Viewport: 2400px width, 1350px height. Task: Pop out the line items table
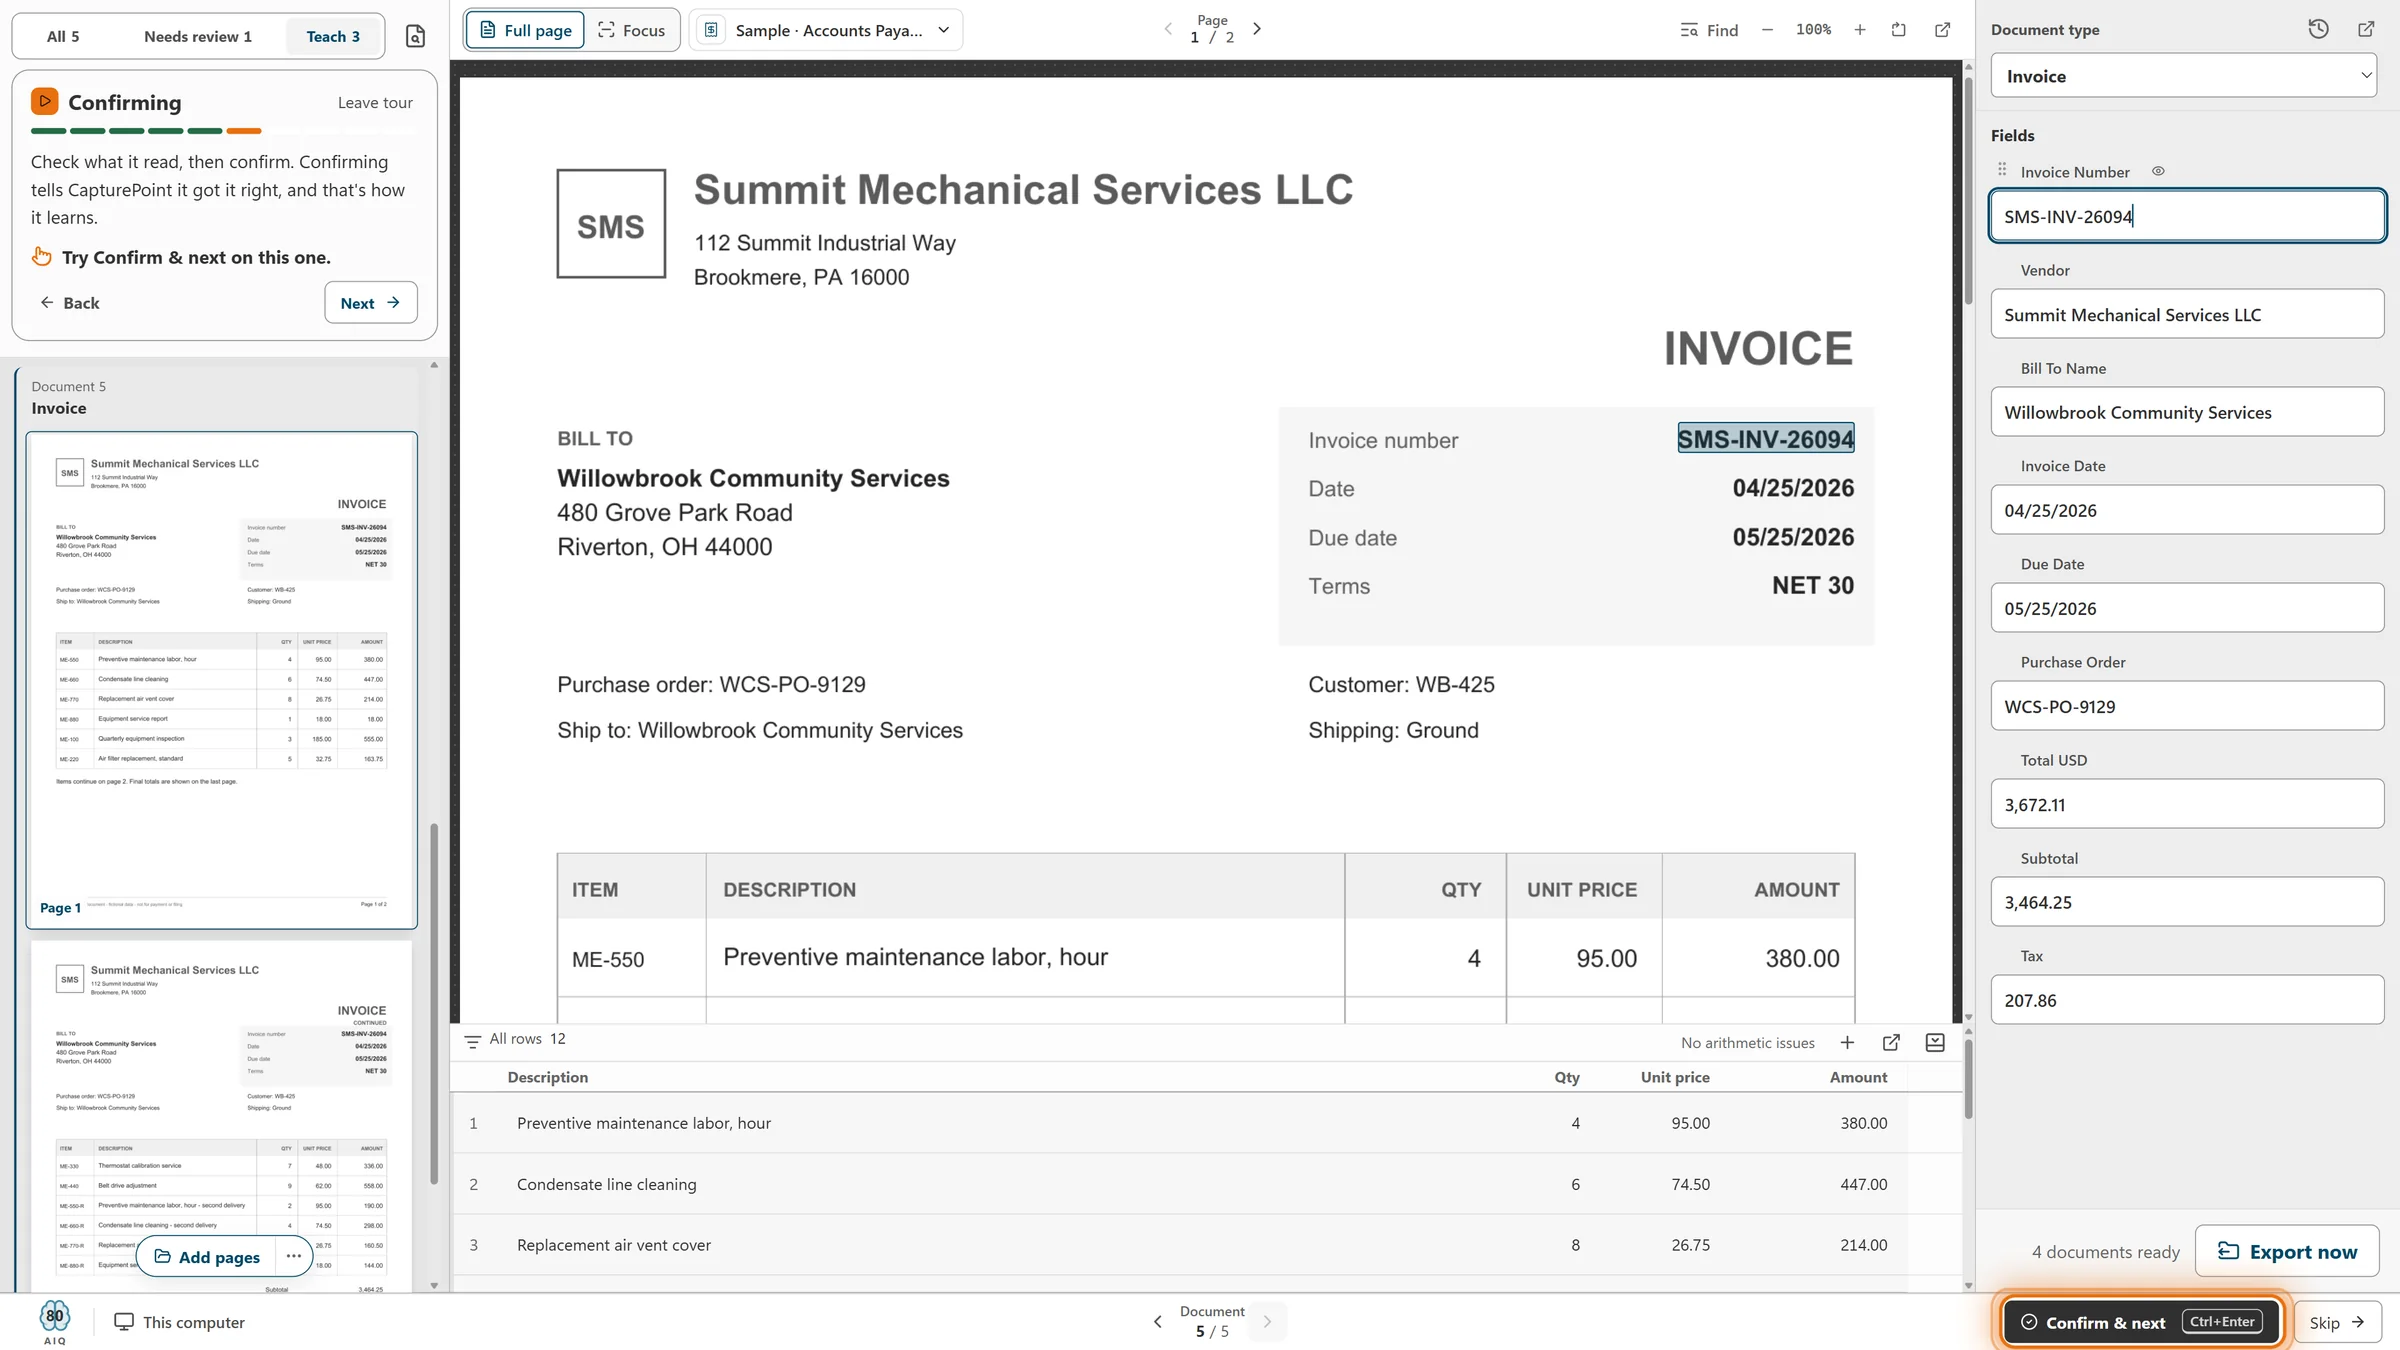tap(1891, 1043)
